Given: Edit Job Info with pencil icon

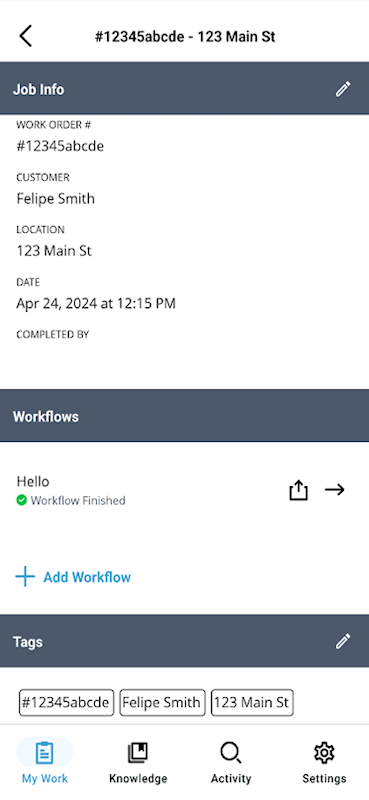Looking at the screenshot, I should click(x=343, y=89).
